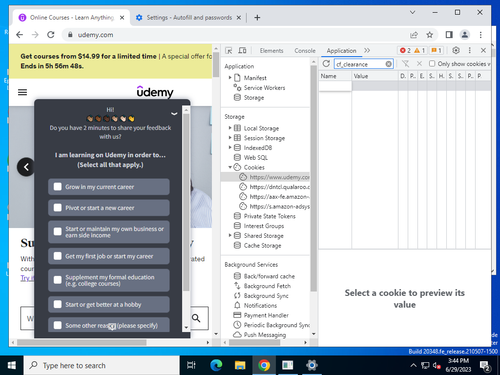Open DevTools settings gear
Viewport: 500px width, 375px height.
click(456, 50)
